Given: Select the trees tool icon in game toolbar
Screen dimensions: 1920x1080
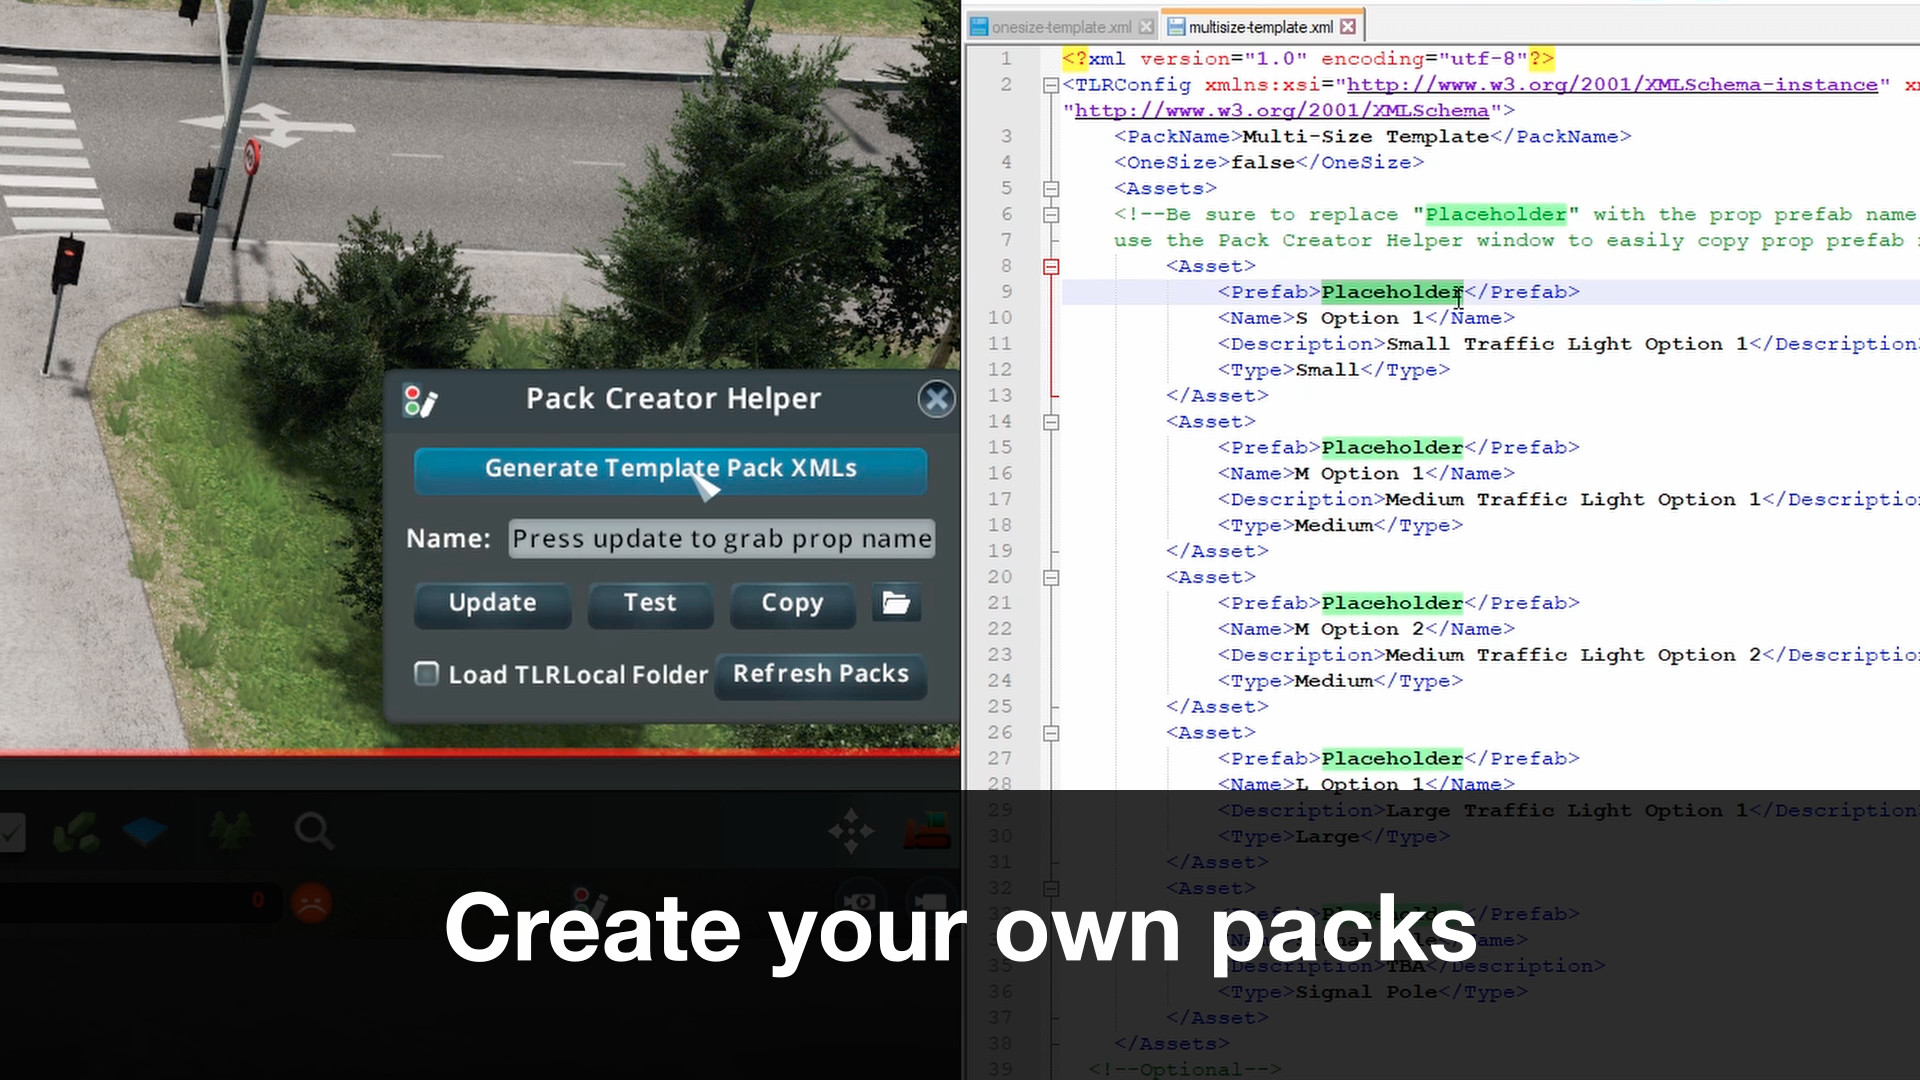Looking at the screenshot, I should 231,830.
